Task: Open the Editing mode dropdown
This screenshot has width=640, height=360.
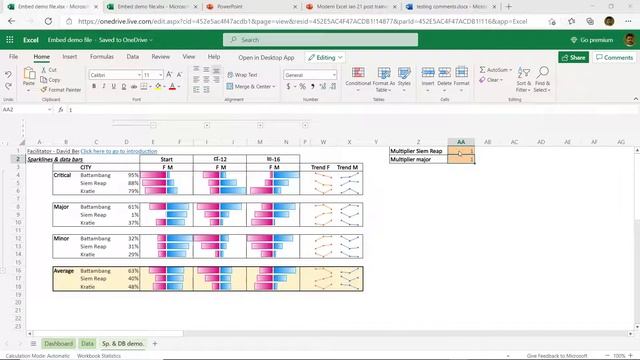Action: pyautogui.click(x=325, y=58)
